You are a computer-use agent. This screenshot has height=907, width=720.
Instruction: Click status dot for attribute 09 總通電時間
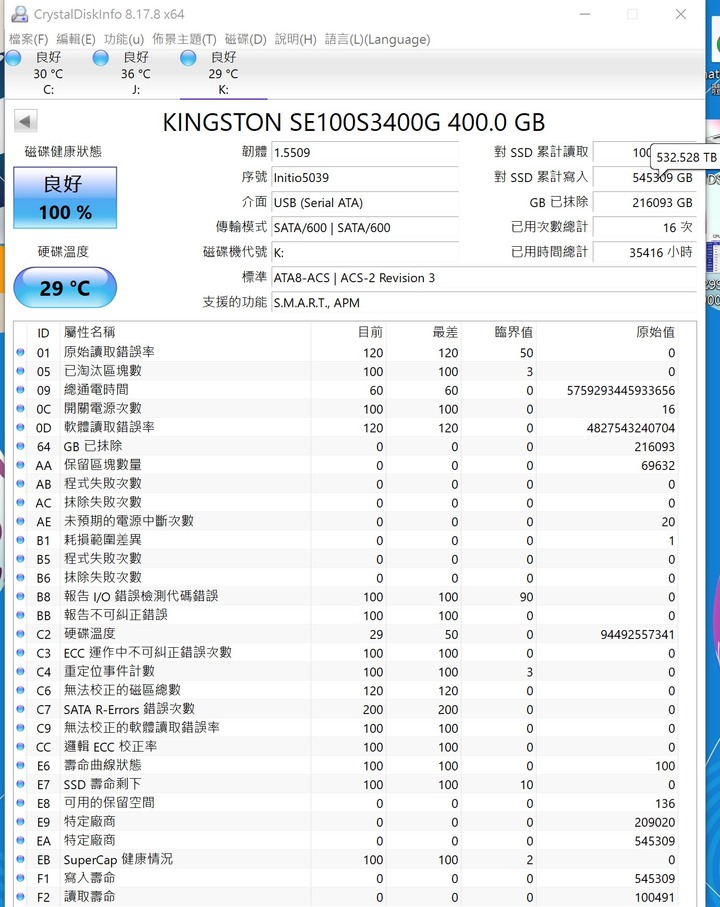21,390
